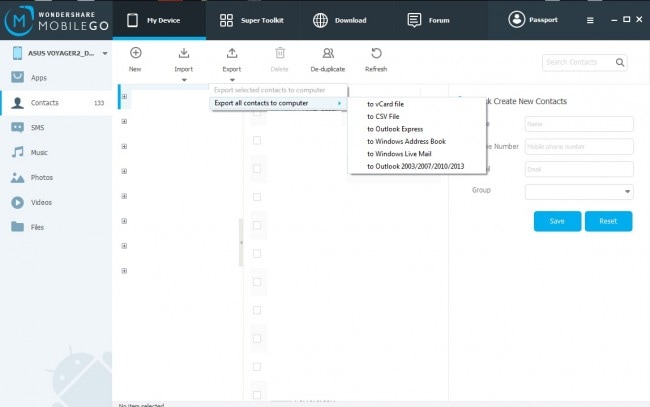Export to Outlook Express
This screenshot has height=407, width=650.
[x=417, y=129]
